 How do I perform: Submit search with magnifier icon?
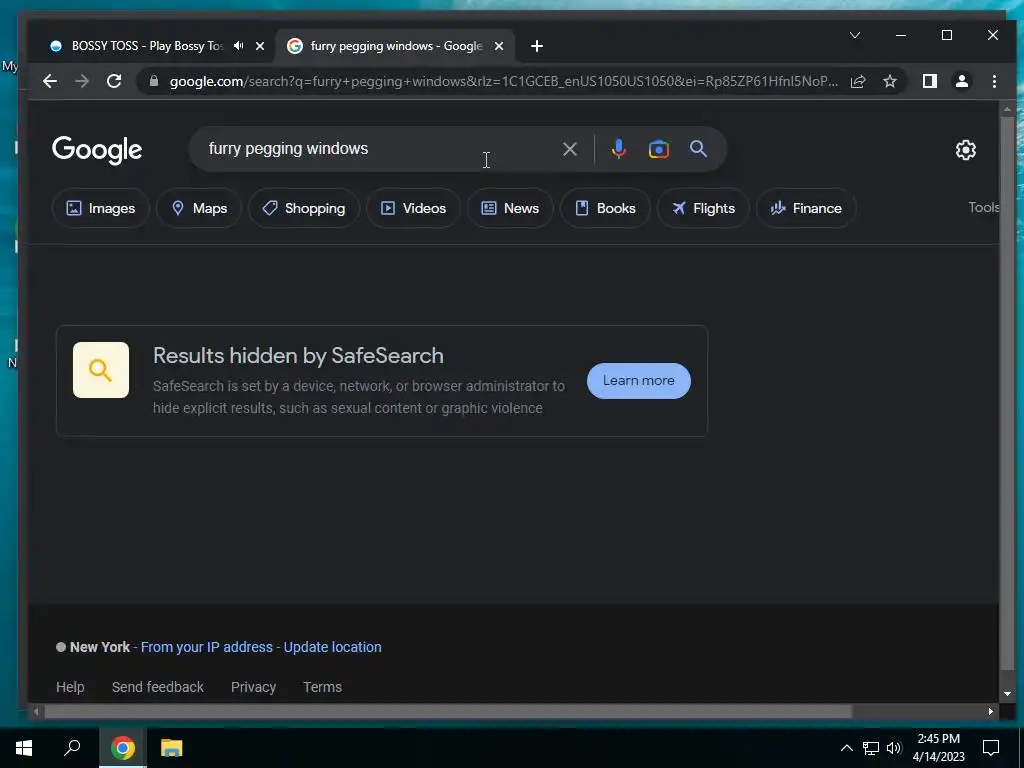(x=698, y=149)
